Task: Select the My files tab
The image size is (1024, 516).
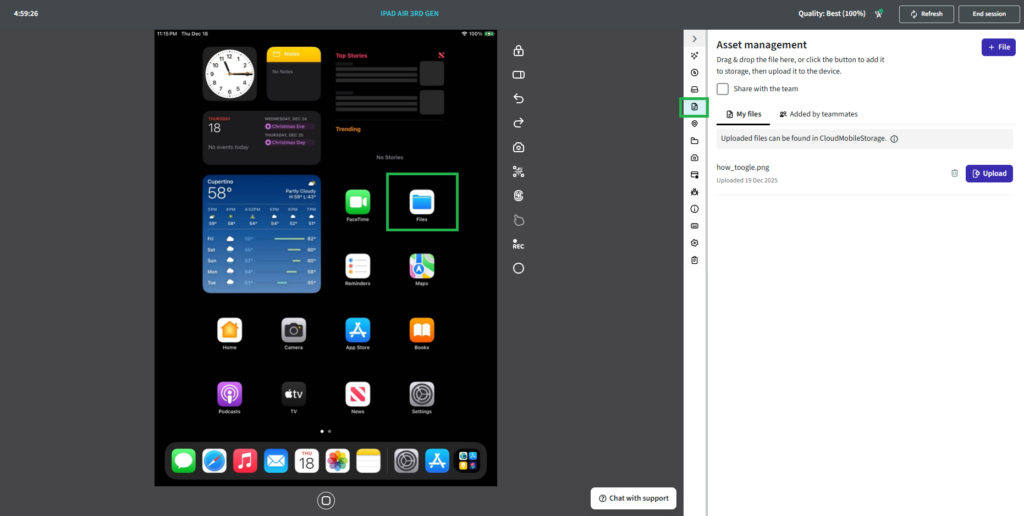Action: coord(743,114)
